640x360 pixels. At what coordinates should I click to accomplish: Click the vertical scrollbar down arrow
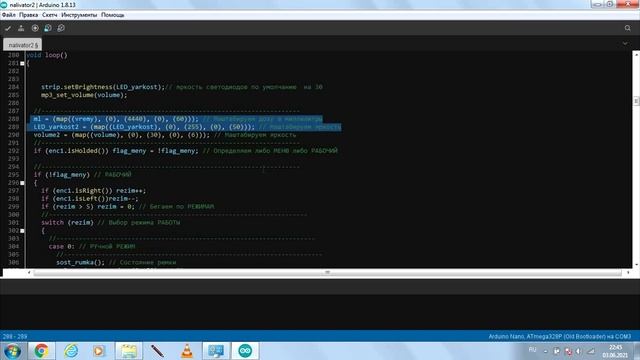(636, 265)
